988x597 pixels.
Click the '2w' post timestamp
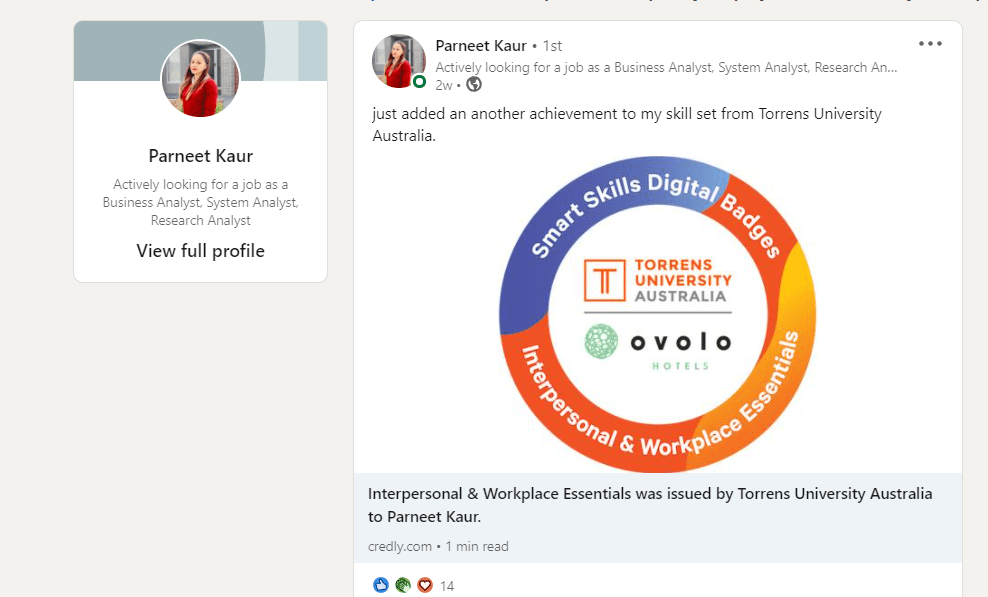coord(444,85)
